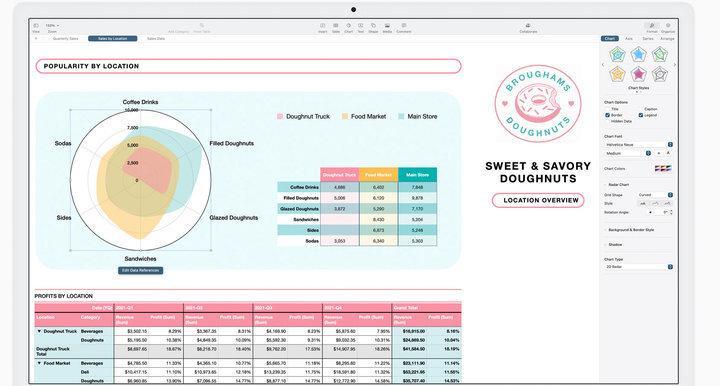
Task: Open the Shape toolbar icon
Action: [x=373, y=28]
